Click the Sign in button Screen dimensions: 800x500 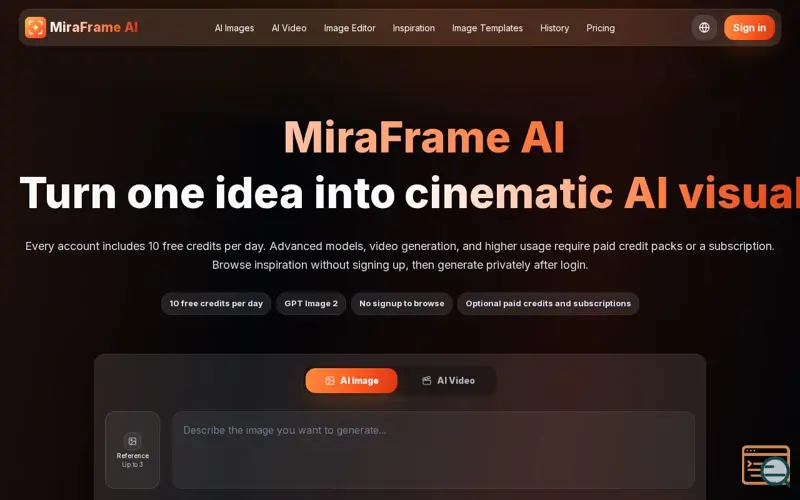coord(749,28)
